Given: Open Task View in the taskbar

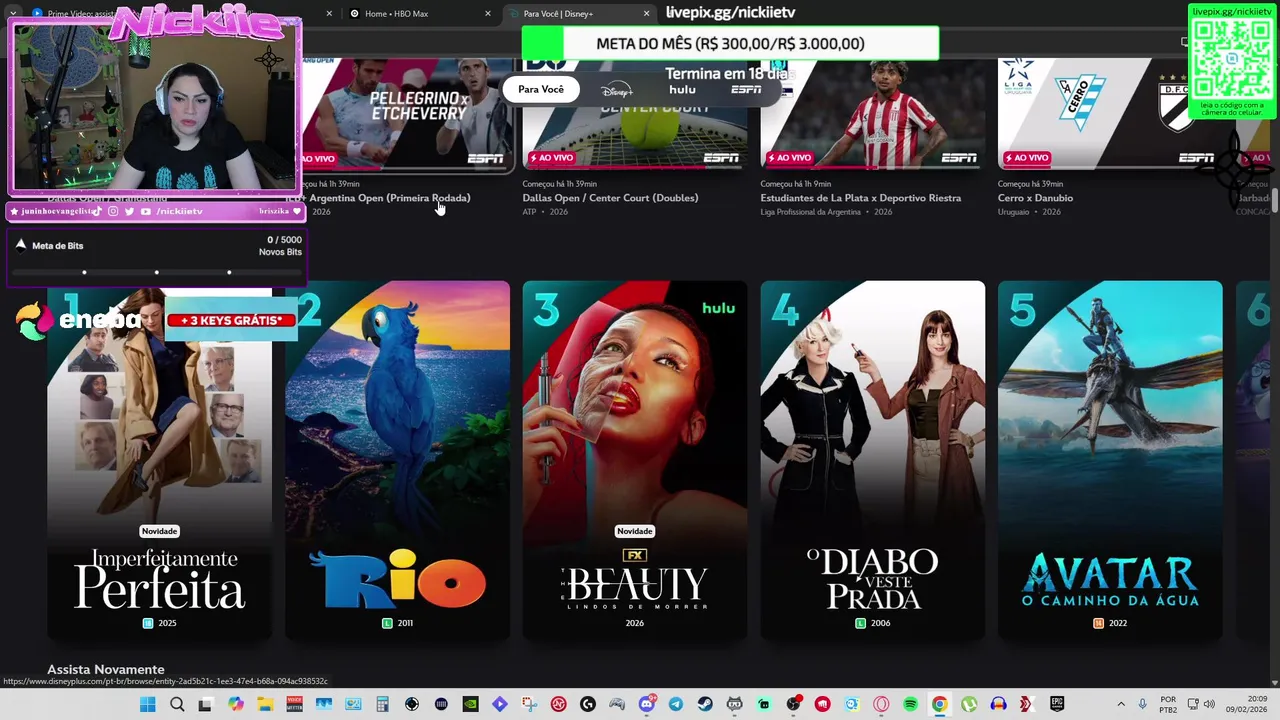Looking at the screenshot, I should (206, 704).
